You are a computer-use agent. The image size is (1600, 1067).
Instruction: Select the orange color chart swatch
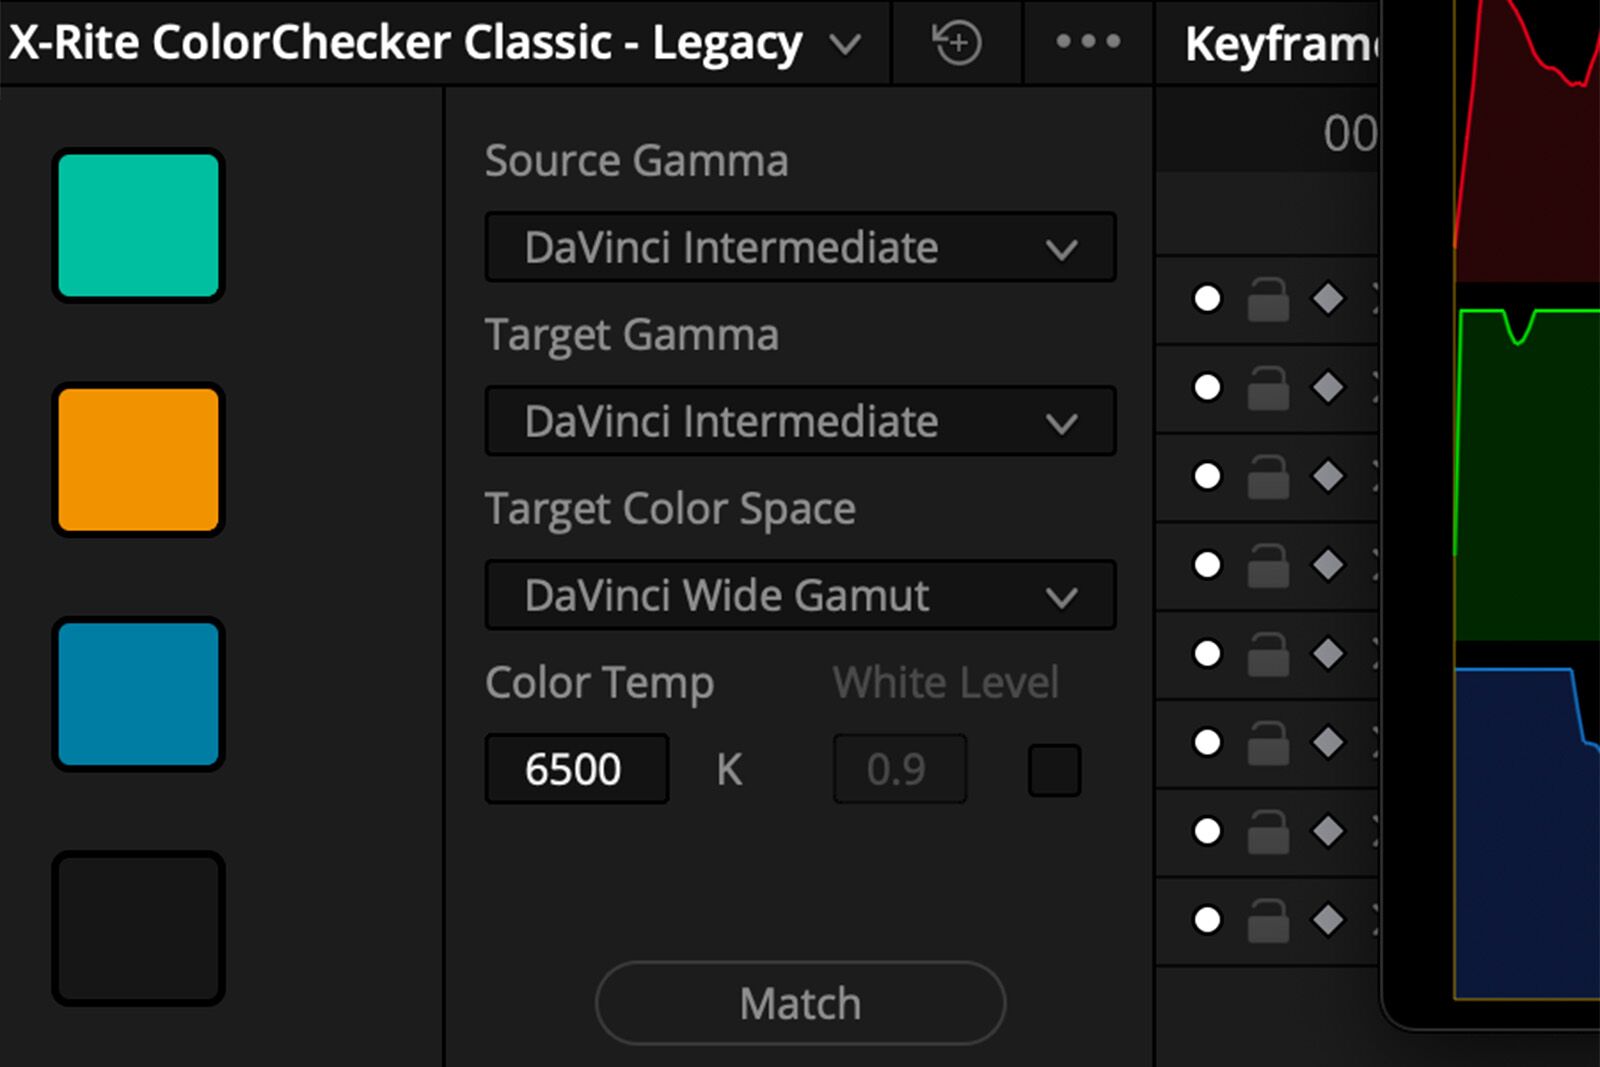pos(138,460)
